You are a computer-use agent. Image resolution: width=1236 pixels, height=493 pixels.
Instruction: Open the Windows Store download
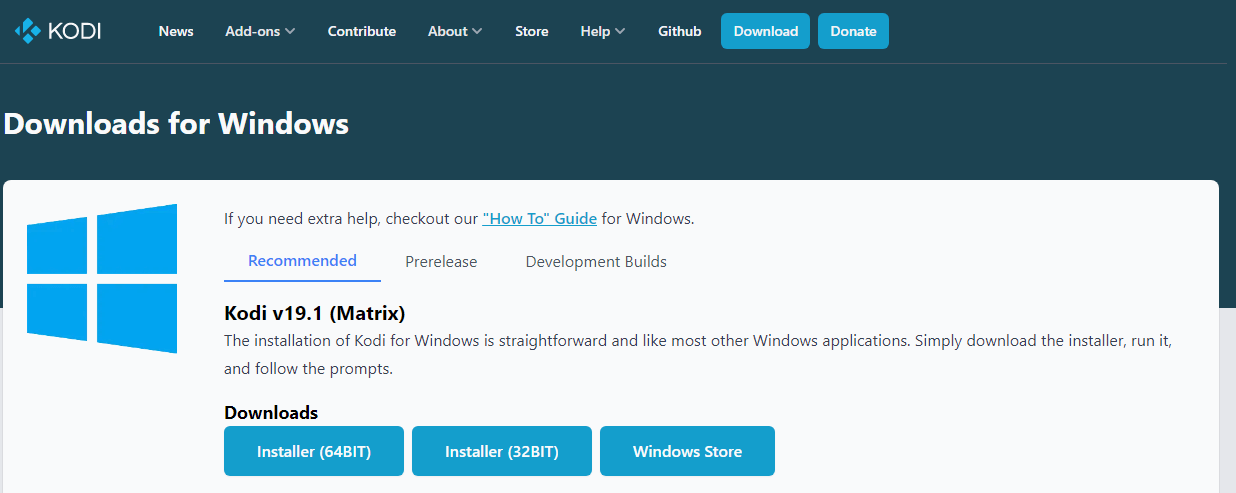[x=688, y=451]
